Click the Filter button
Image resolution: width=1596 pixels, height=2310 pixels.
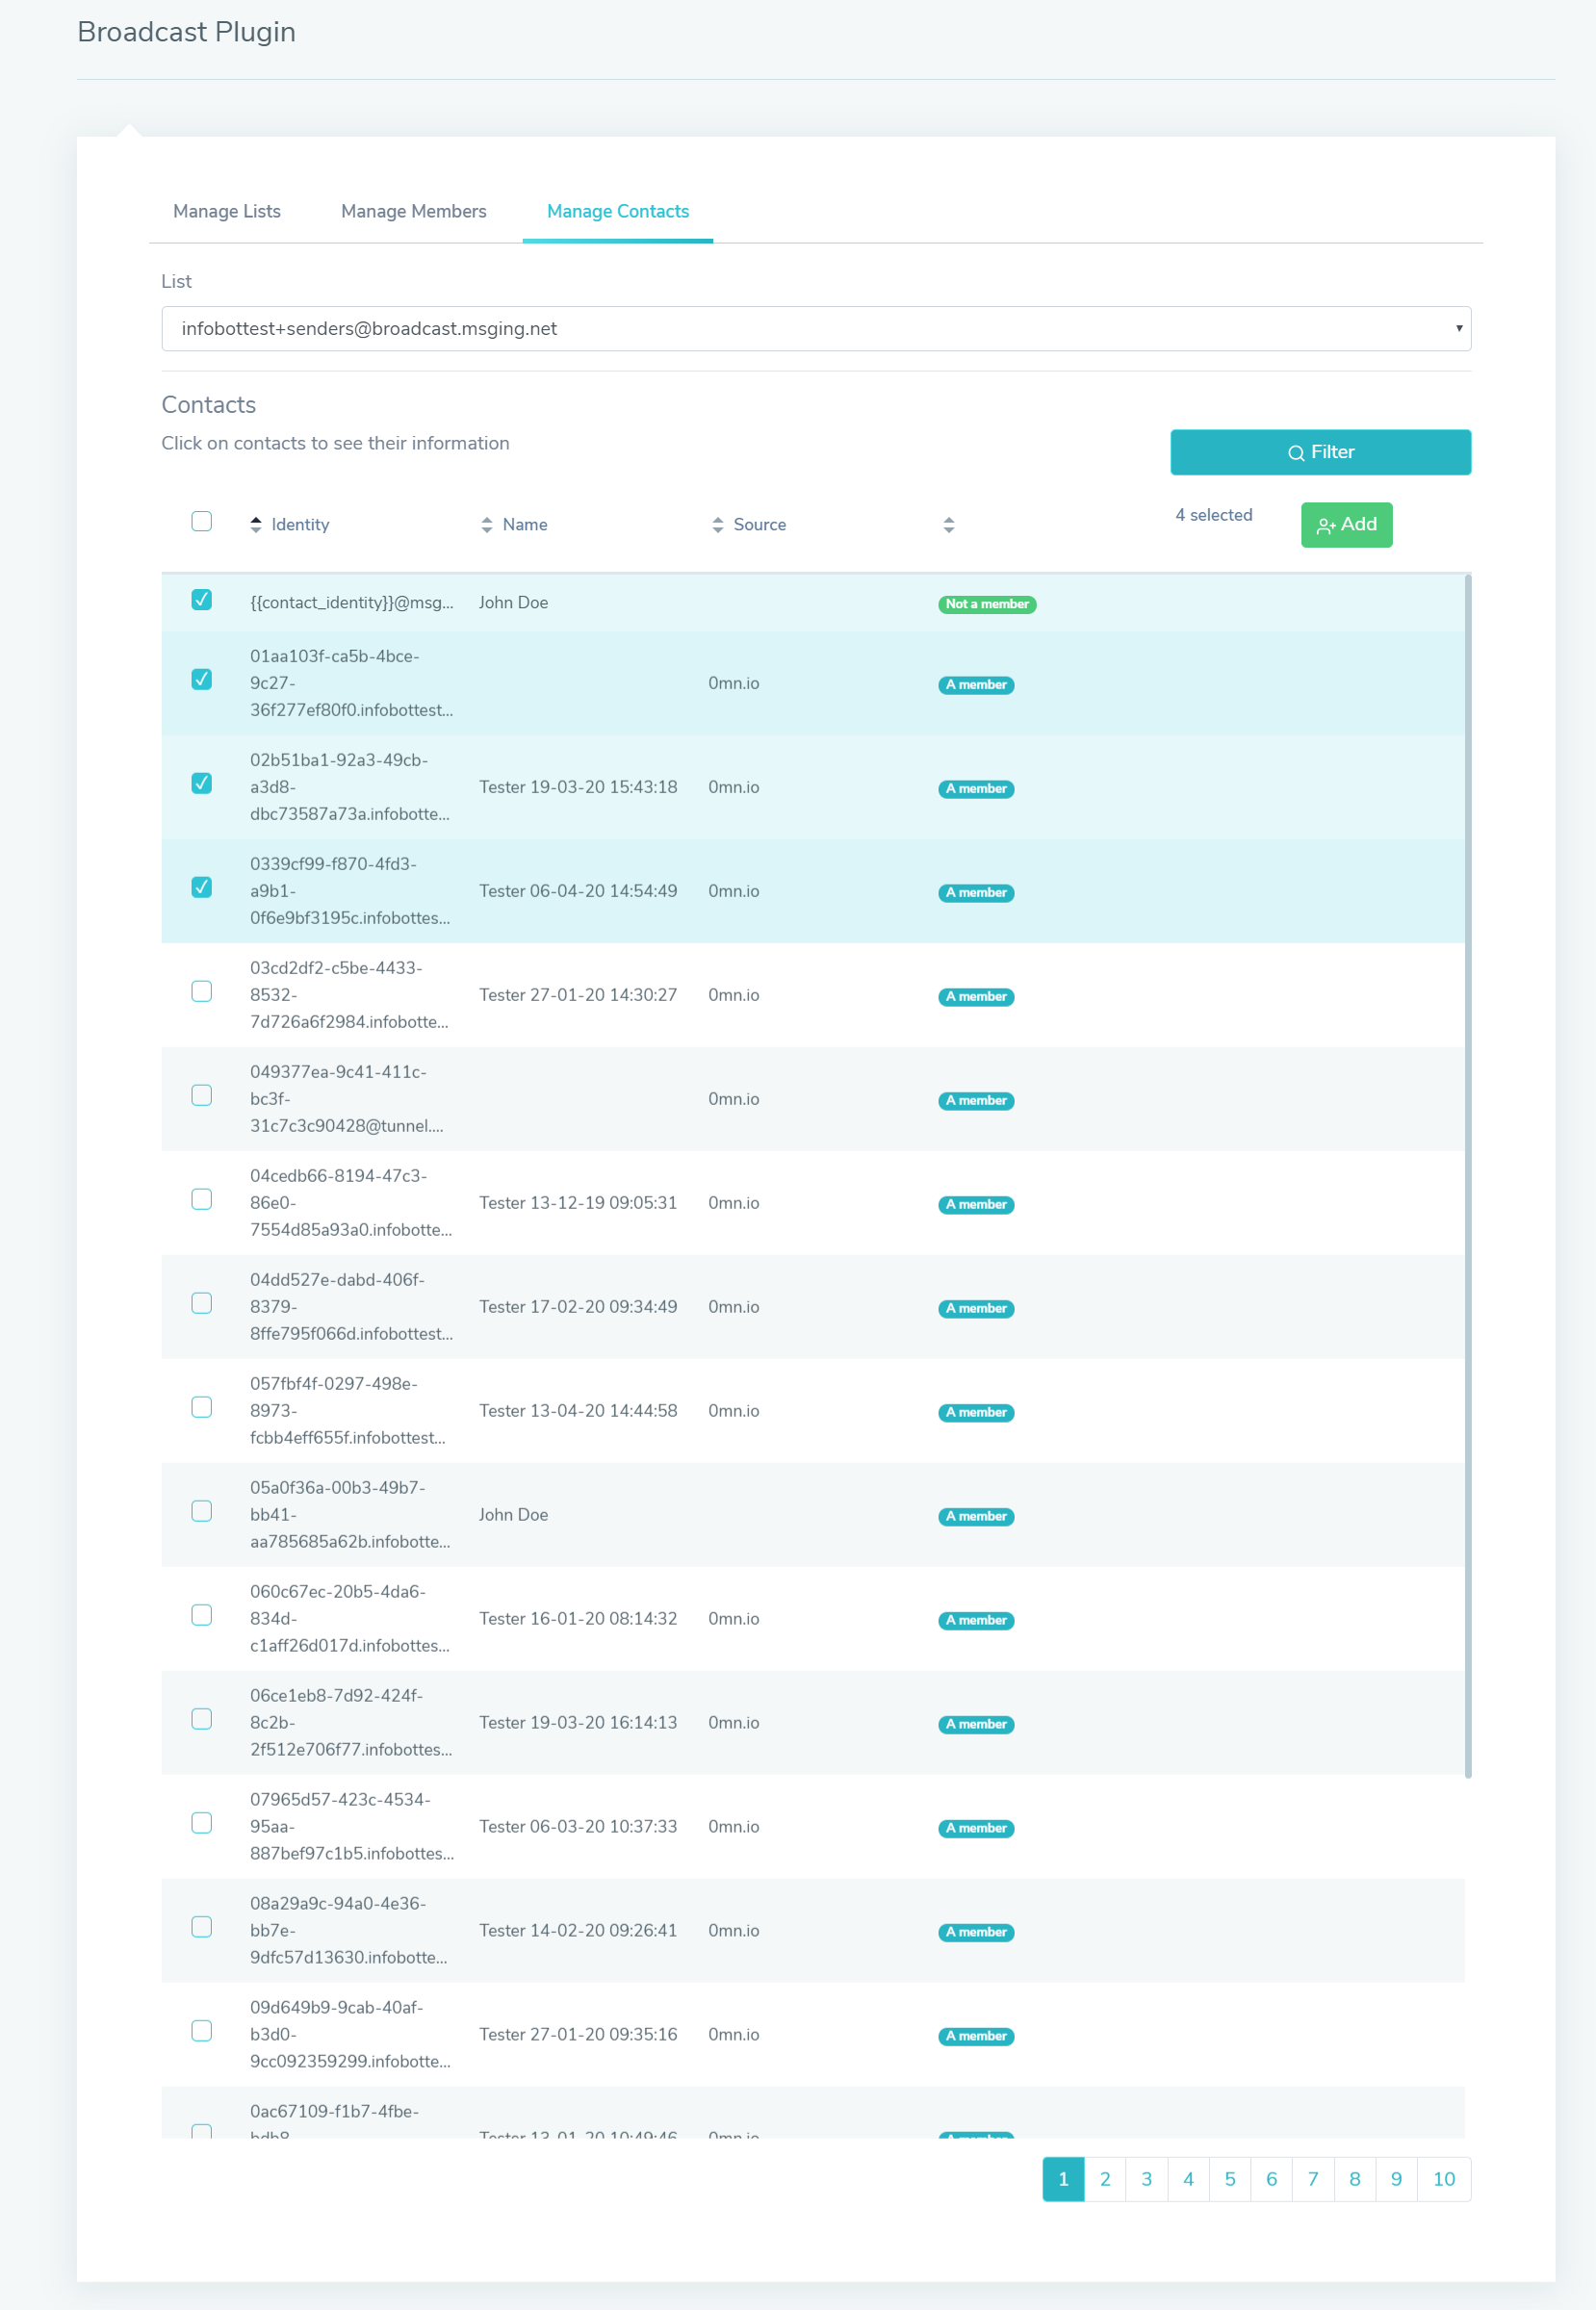pyautogui.click(x=1320, y=453)
